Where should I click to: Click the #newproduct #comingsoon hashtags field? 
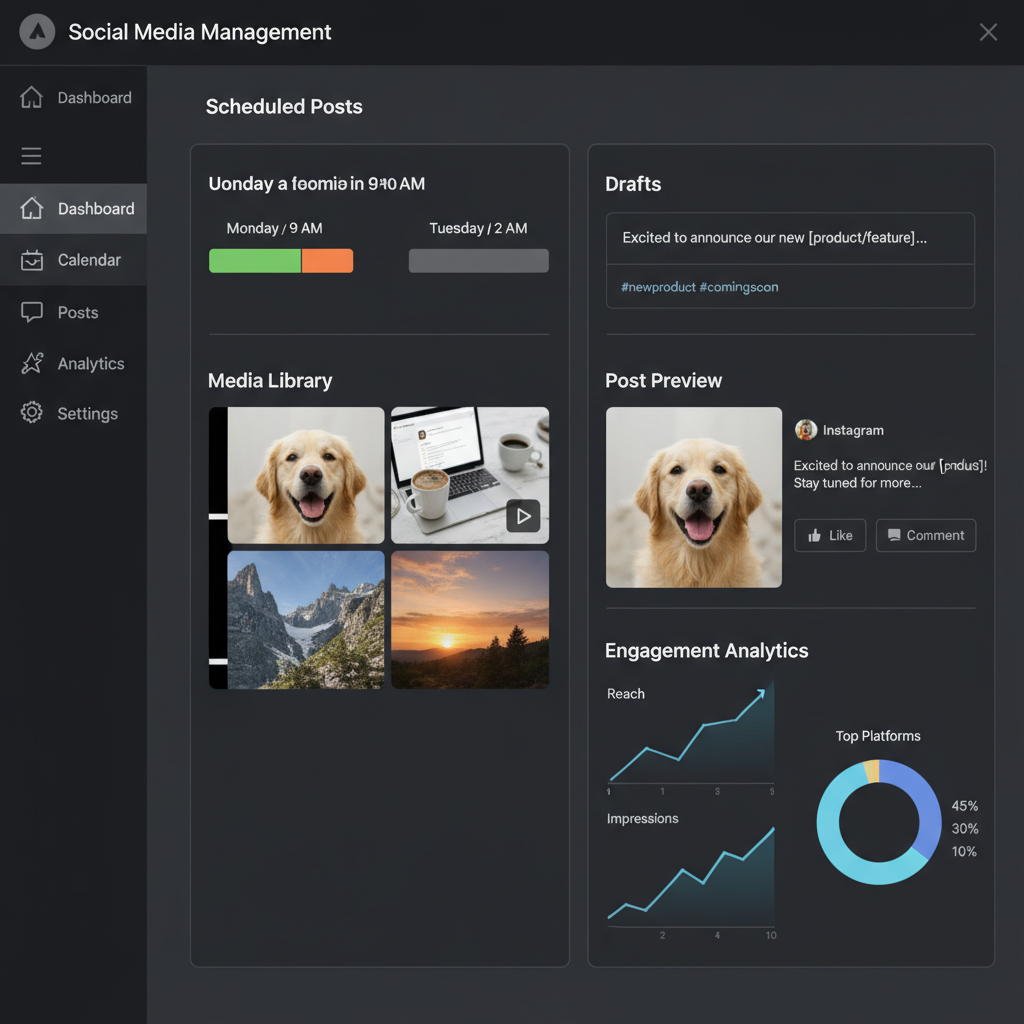[x=790, y=287]
